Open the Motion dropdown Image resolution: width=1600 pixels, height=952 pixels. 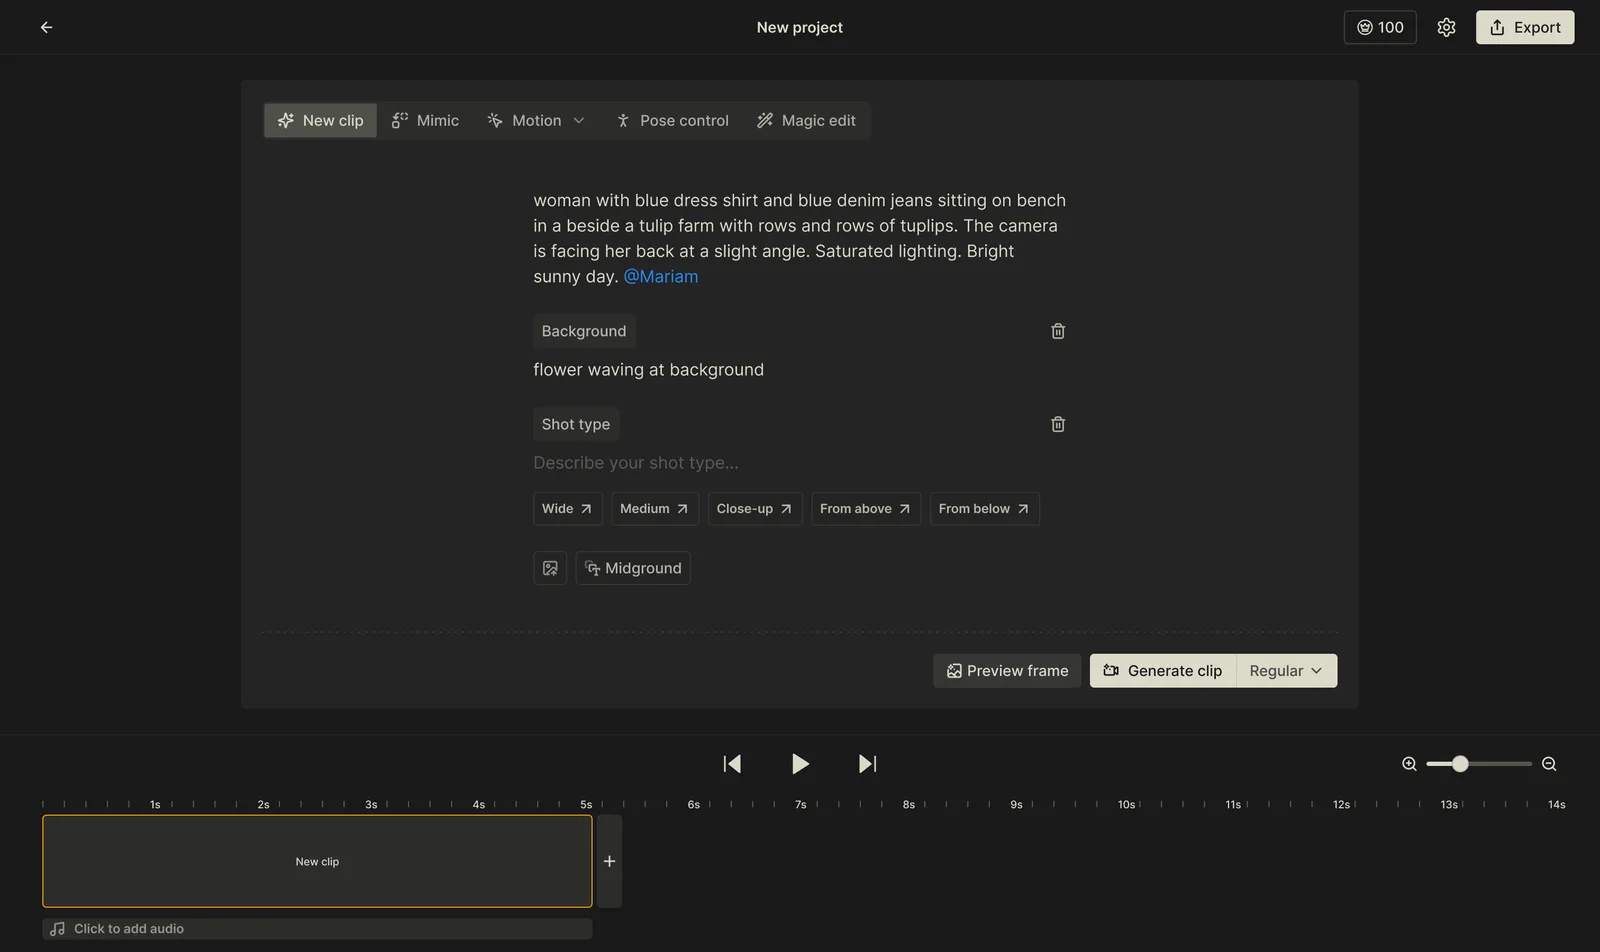(536, 120)
